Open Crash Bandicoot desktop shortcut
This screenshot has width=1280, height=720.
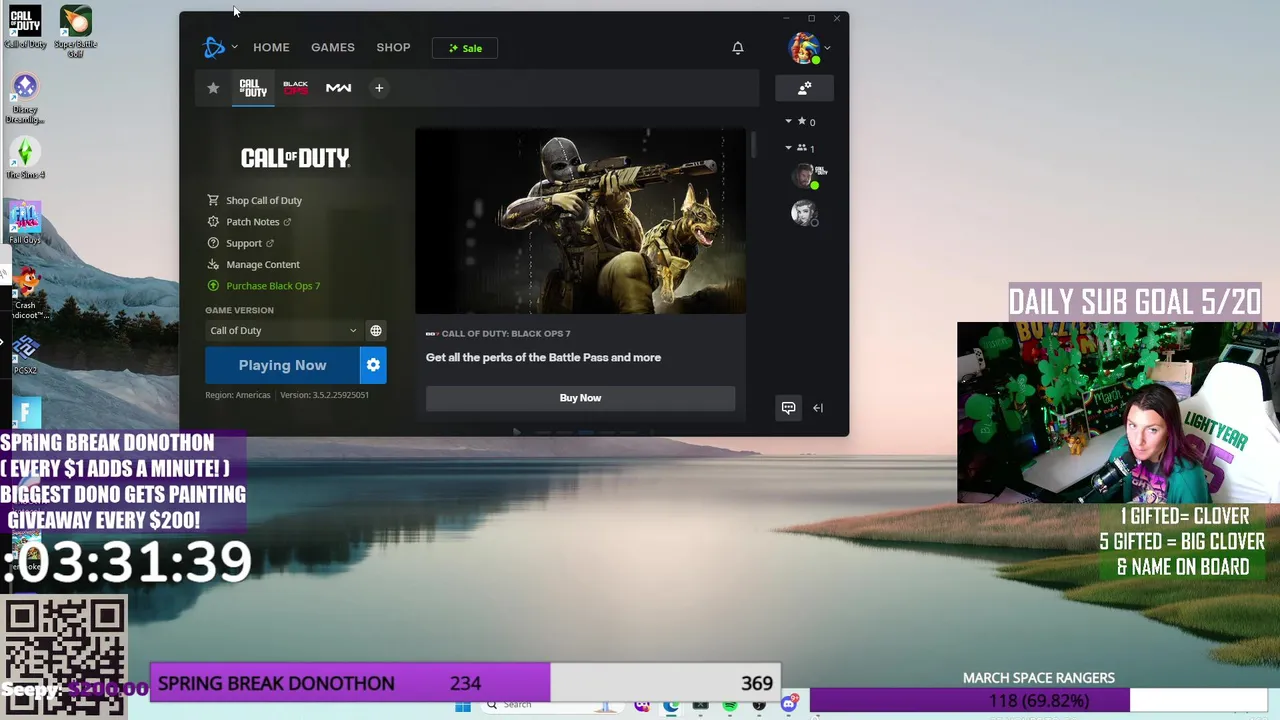click(x=25, y=294)
